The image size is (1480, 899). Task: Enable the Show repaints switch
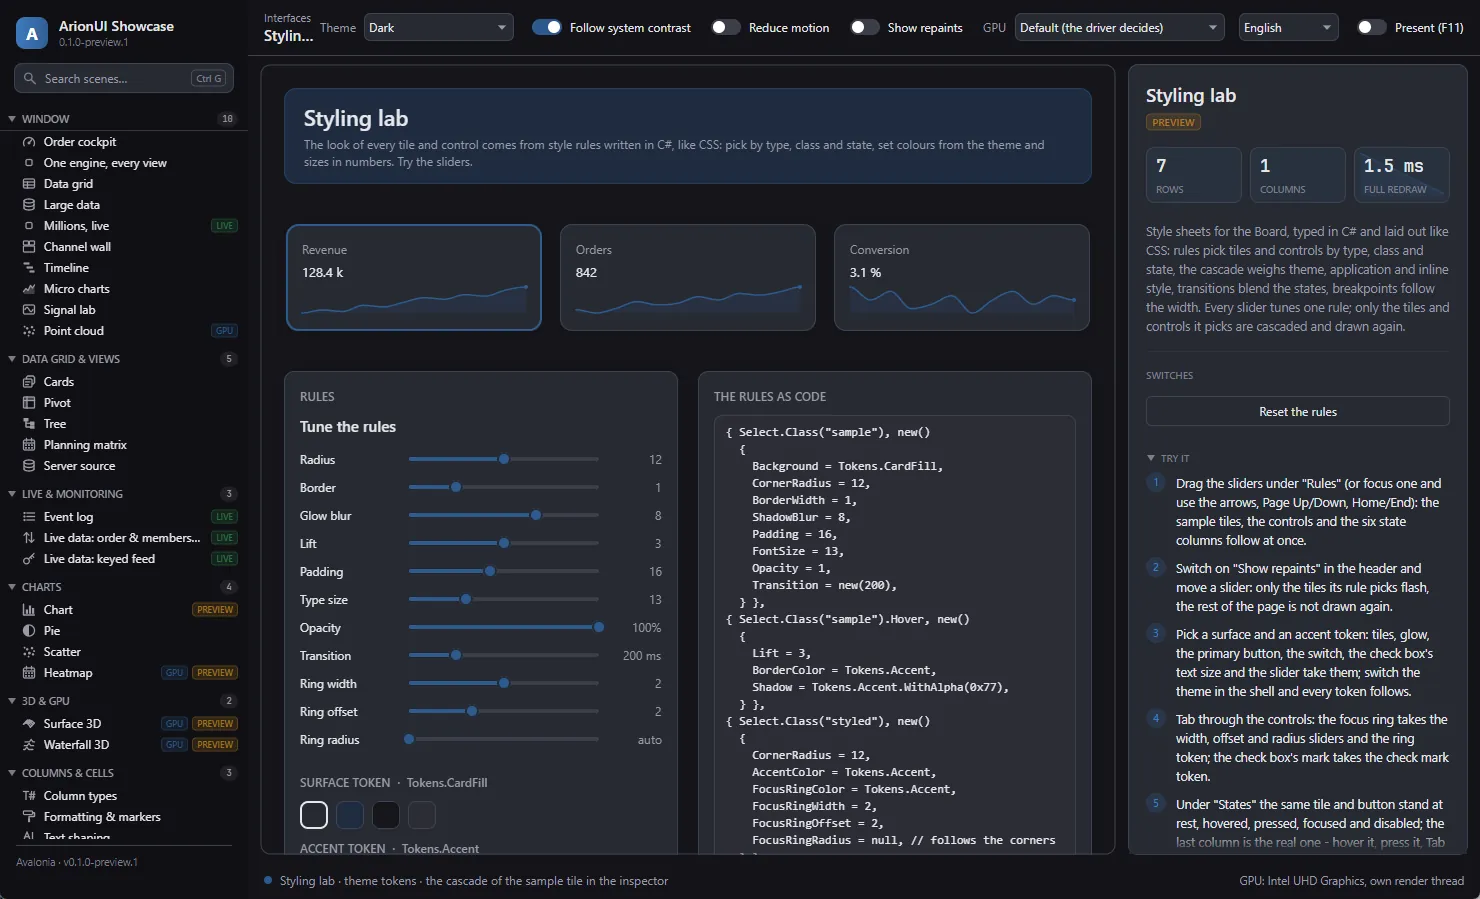click(865, 28)
